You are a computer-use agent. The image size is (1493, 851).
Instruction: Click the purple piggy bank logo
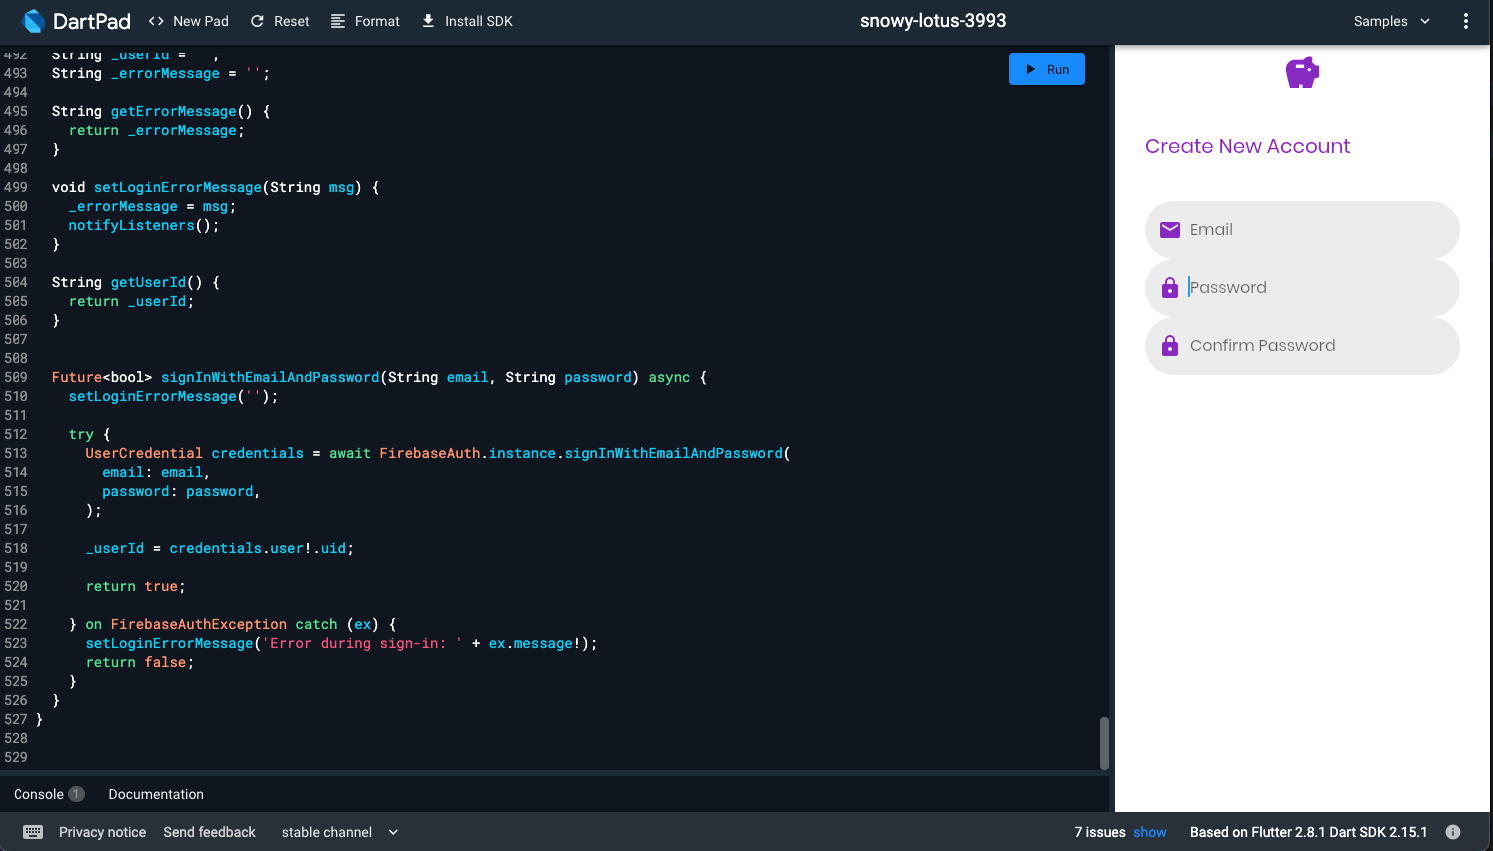pos(1302,72)
